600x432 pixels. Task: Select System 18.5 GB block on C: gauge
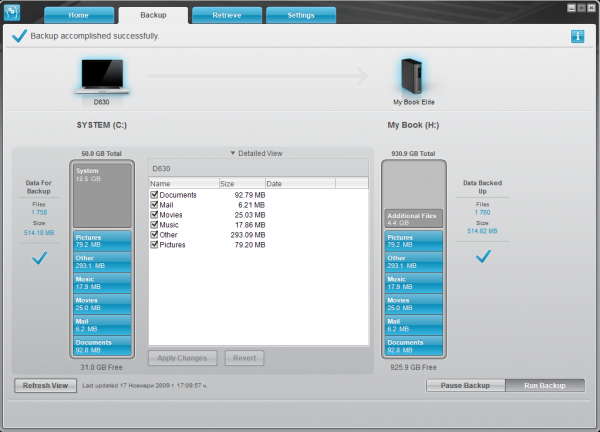(102, 196)
